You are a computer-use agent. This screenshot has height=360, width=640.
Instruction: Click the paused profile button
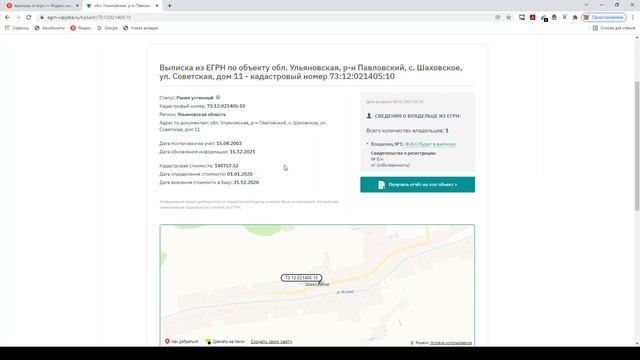pos(604,18)
